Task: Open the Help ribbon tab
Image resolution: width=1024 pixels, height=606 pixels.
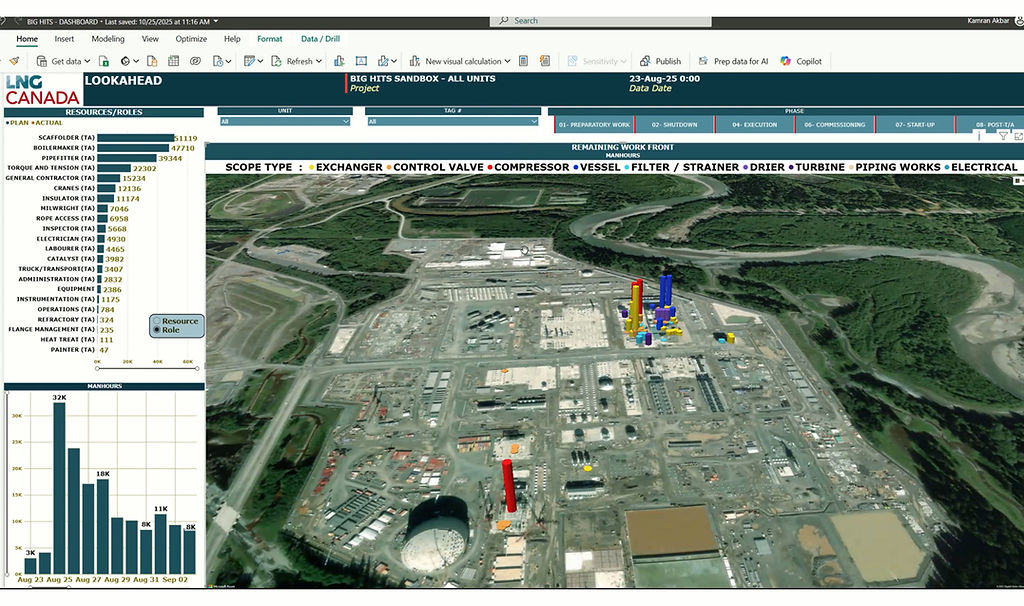Action: coord(232,39)
